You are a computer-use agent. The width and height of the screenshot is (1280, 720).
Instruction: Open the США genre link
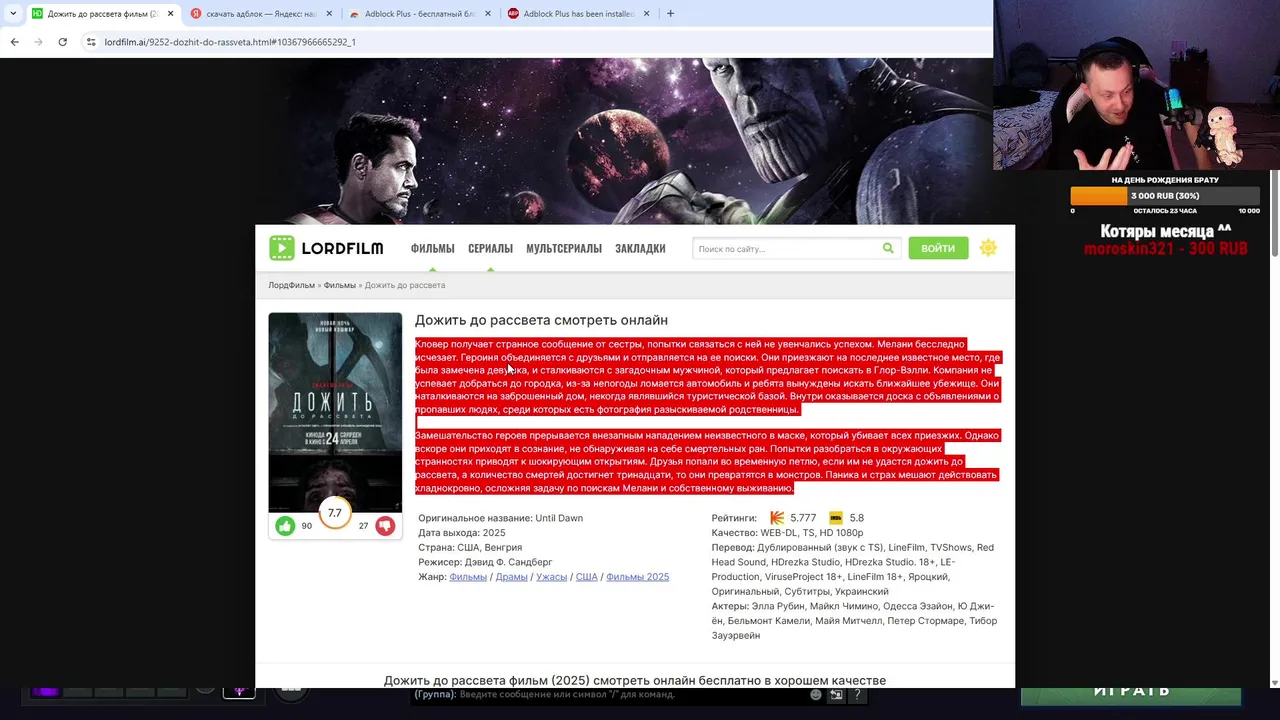[x=586, y=577]
